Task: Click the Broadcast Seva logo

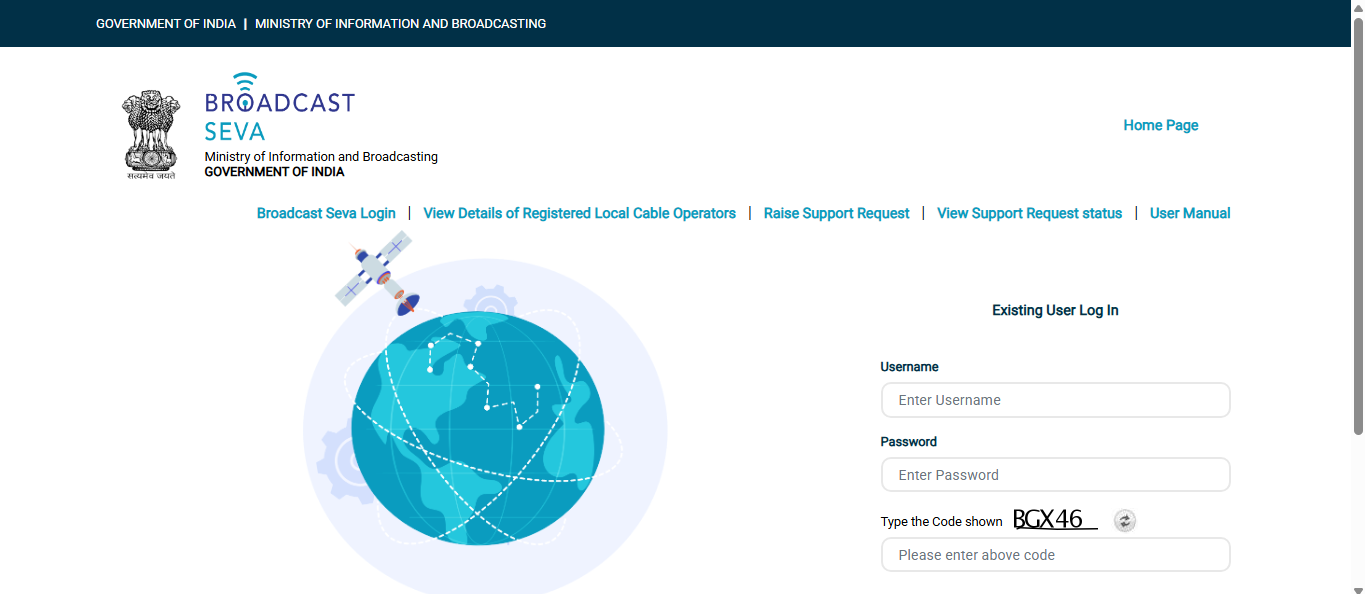Action: (x=280, y=106)
